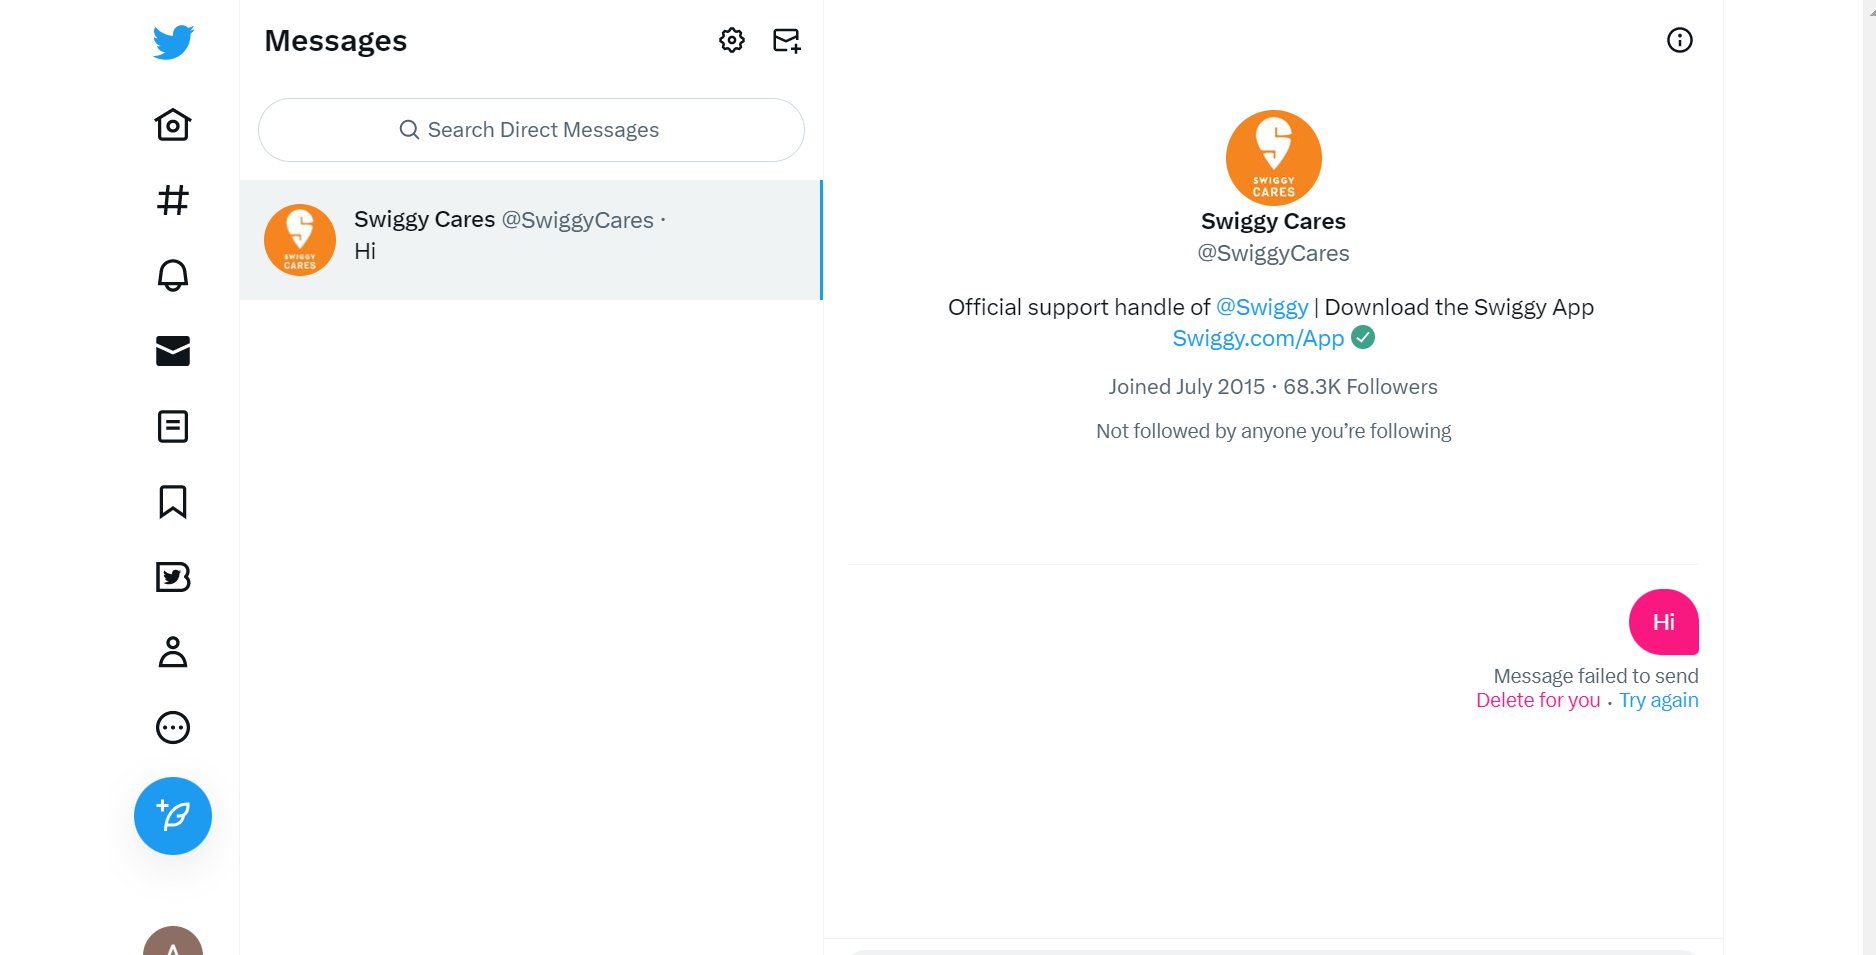This screenshot has height=955, width=1876.
Task: Open the Home timeline
Action: (172, 124)
